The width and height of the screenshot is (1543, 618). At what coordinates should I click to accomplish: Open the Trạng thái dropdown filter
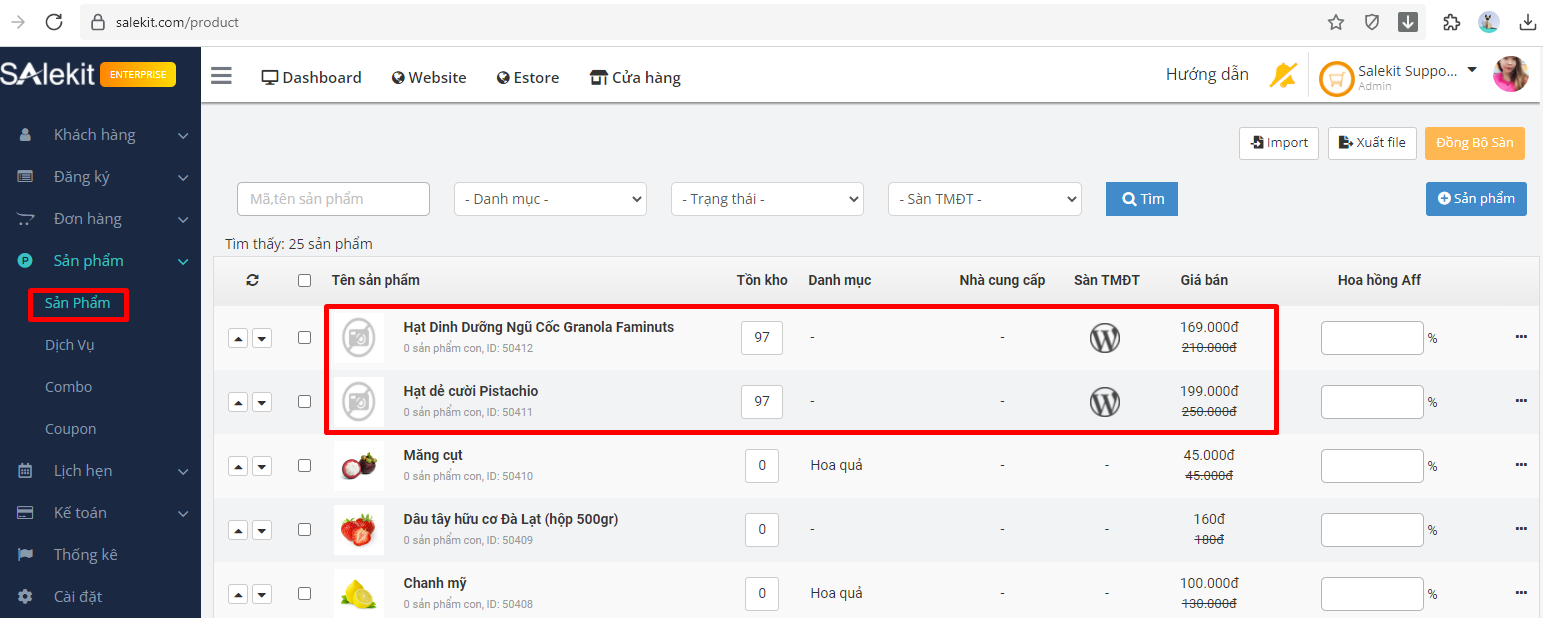767,199
